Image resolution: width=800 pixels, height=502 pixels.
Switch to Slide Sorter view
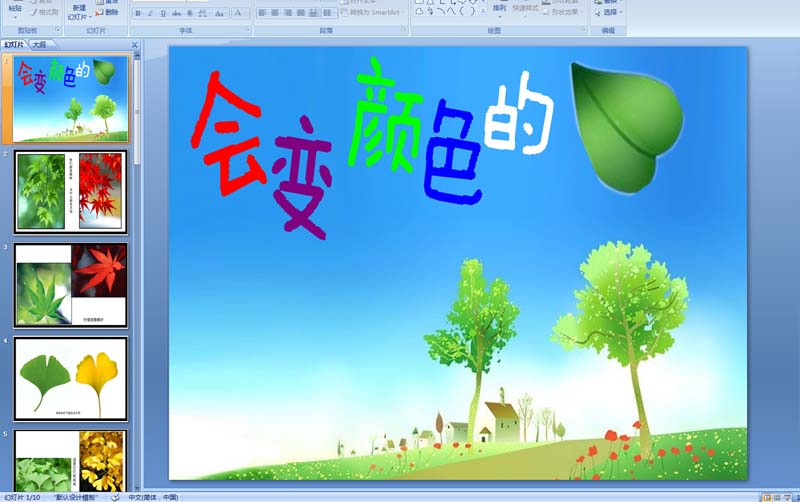click(x=777, y=497)
